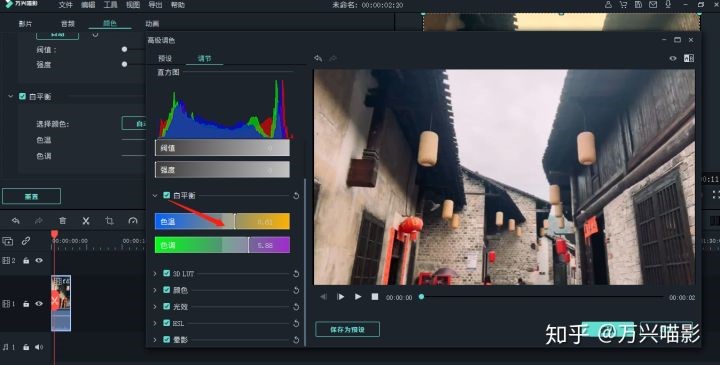Open the user account icon
Screen dimensions: 720x365
[x=608, y=5]
